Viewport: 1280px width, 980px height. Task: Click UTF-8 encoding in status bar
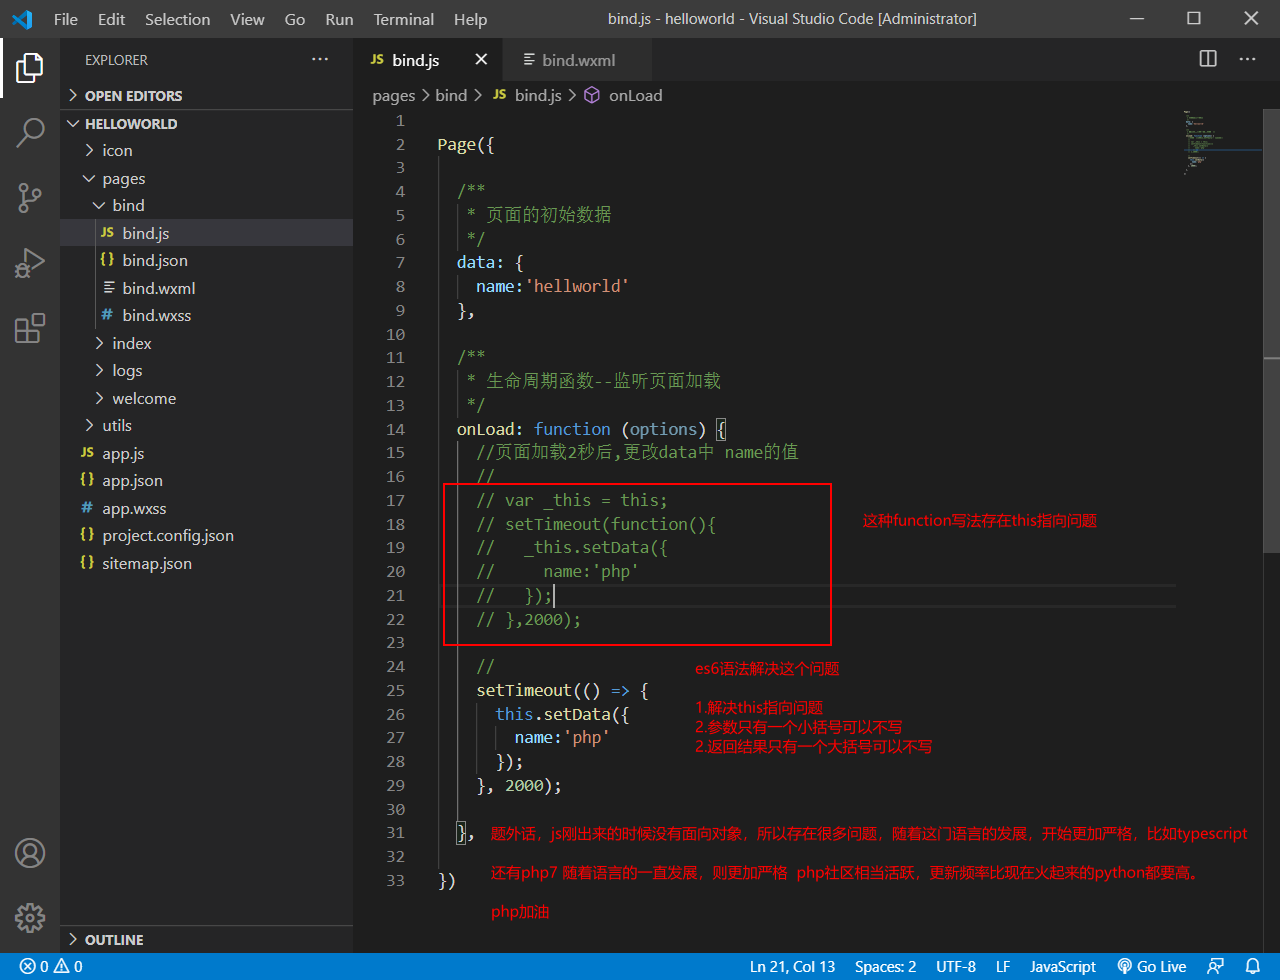(956, 967)
